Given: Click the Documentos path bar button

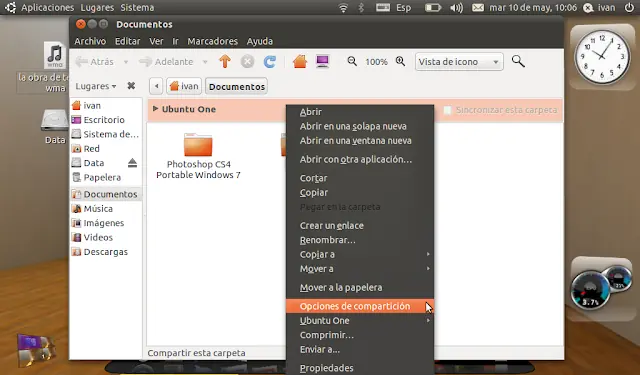Looking at the screenshot, I should 237,86.
